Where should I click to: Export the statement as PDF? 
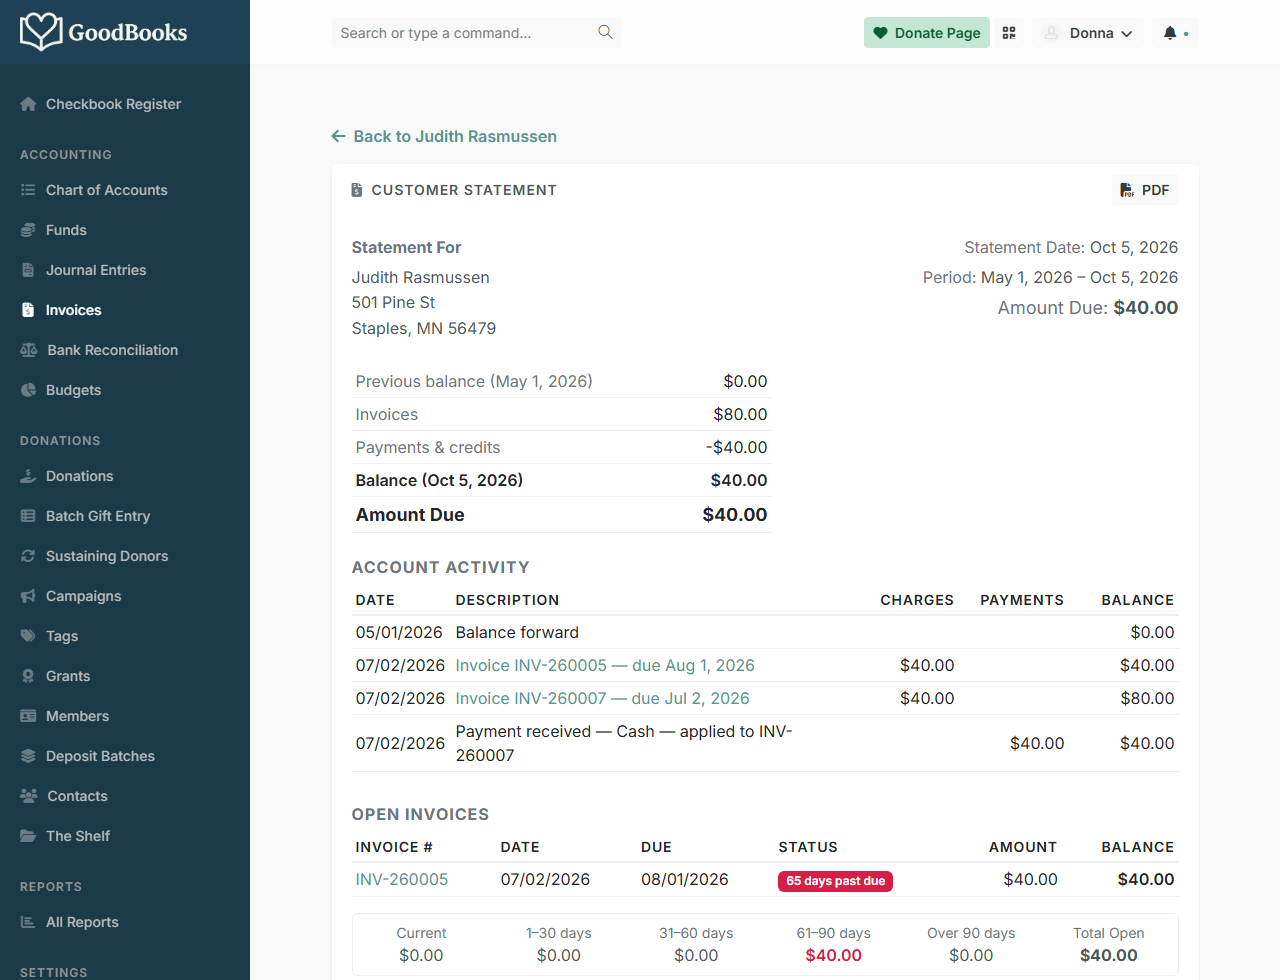pos(1145,190)
